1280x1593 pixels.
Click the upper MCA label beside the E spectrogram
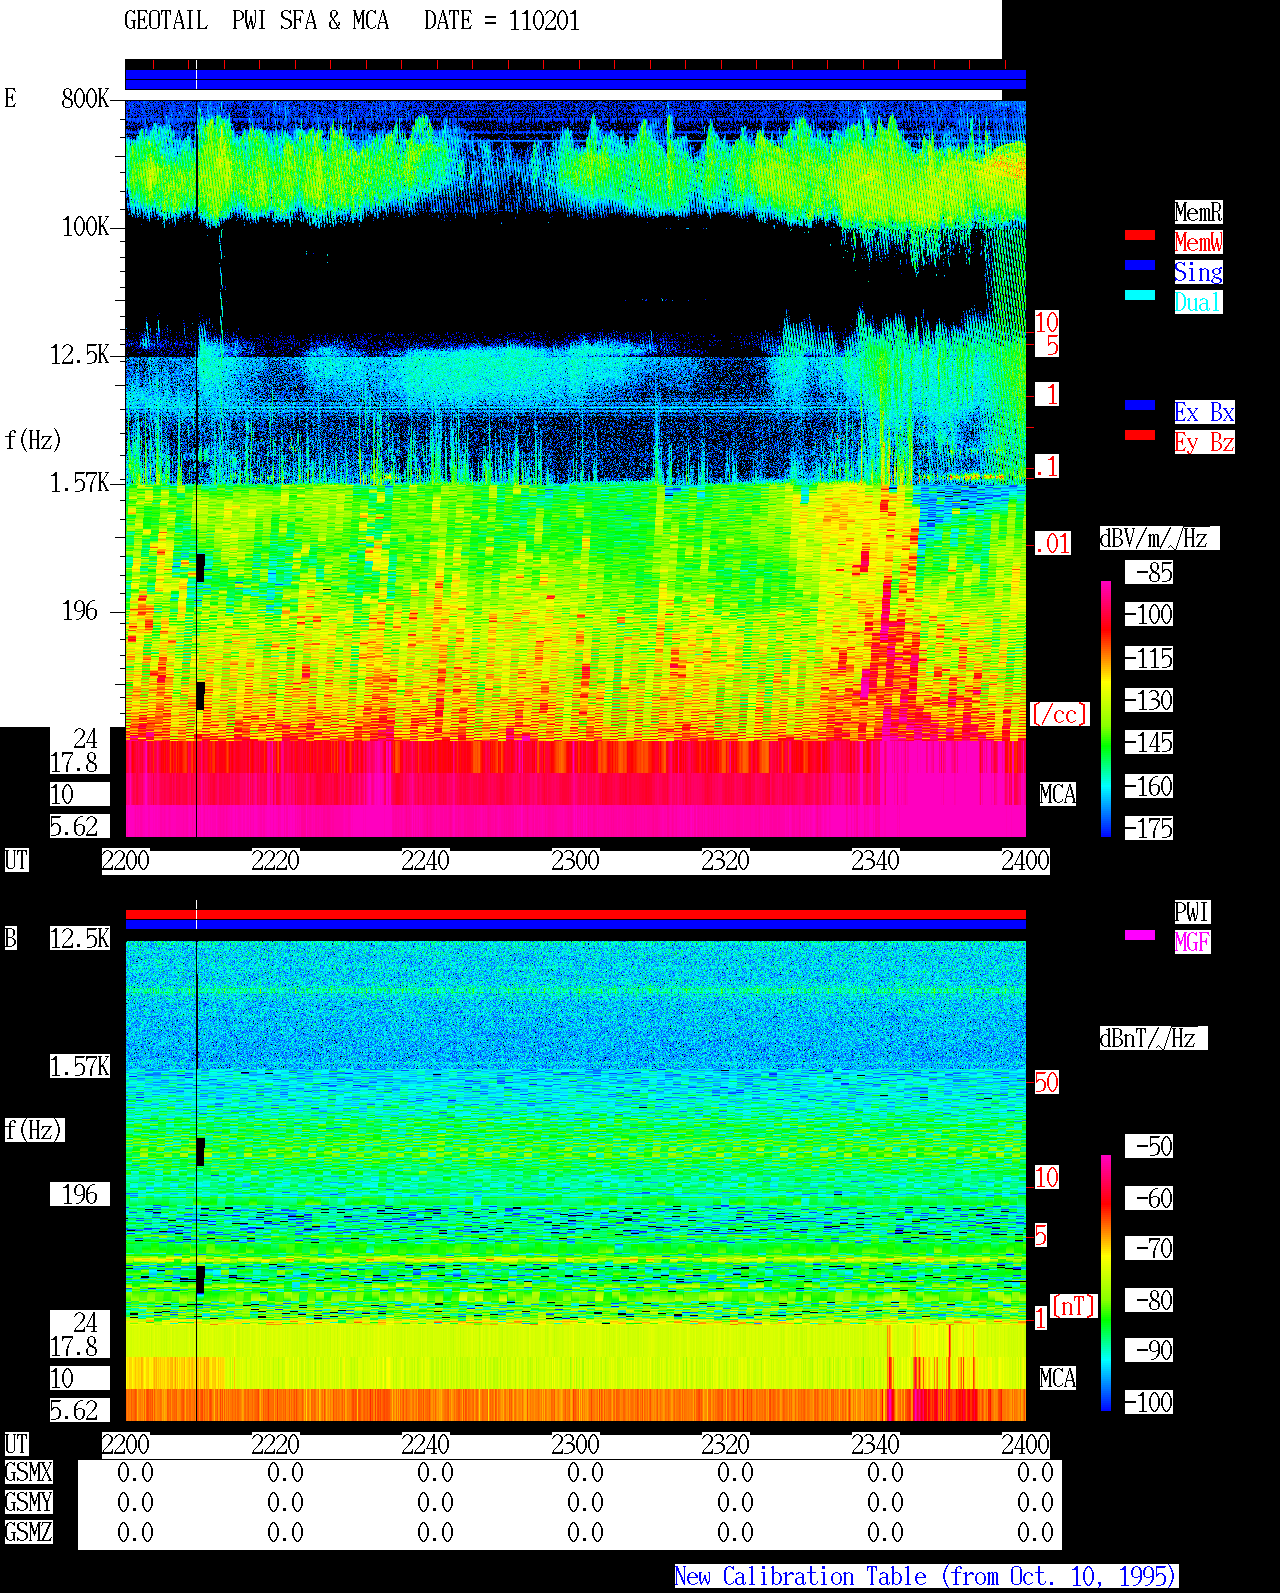[x=1058, y=795]
